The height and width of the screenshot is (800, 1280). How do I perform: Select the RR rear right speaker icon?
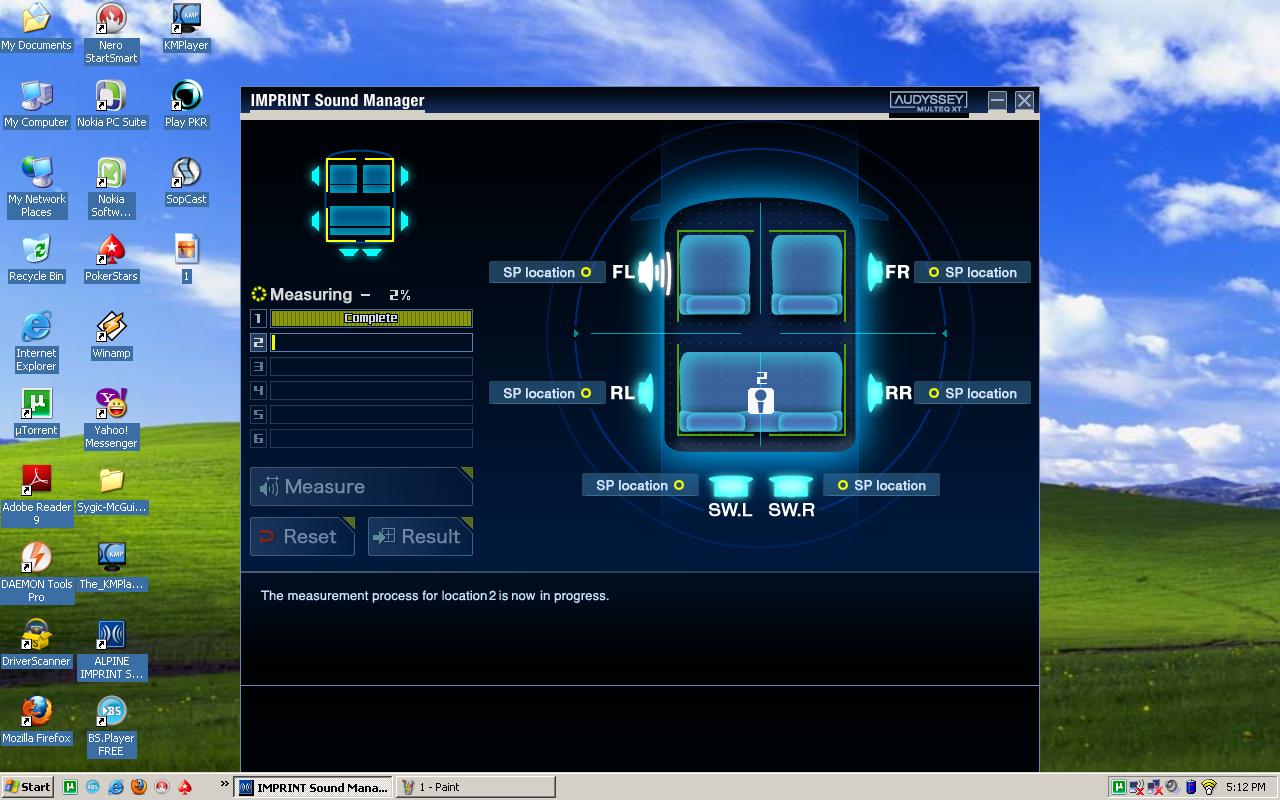[875, 393]
